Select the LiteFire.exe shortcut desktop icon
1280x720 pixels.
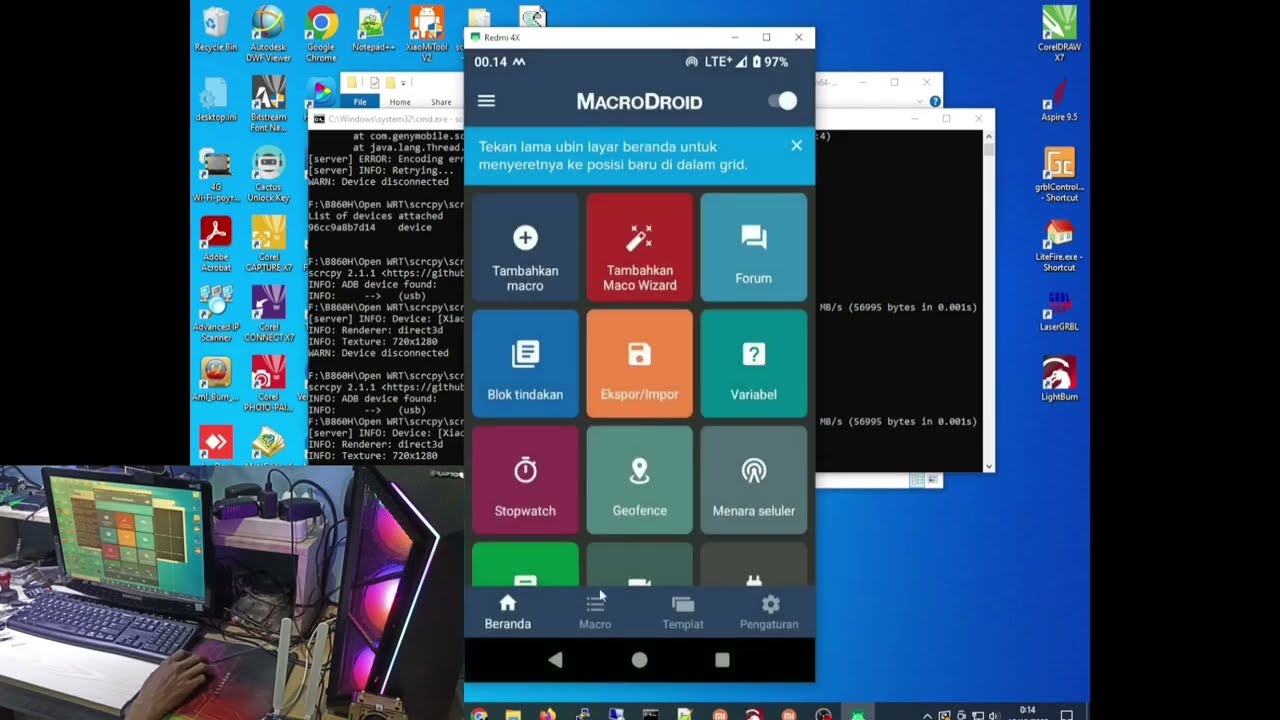[x=1059, y=245]
